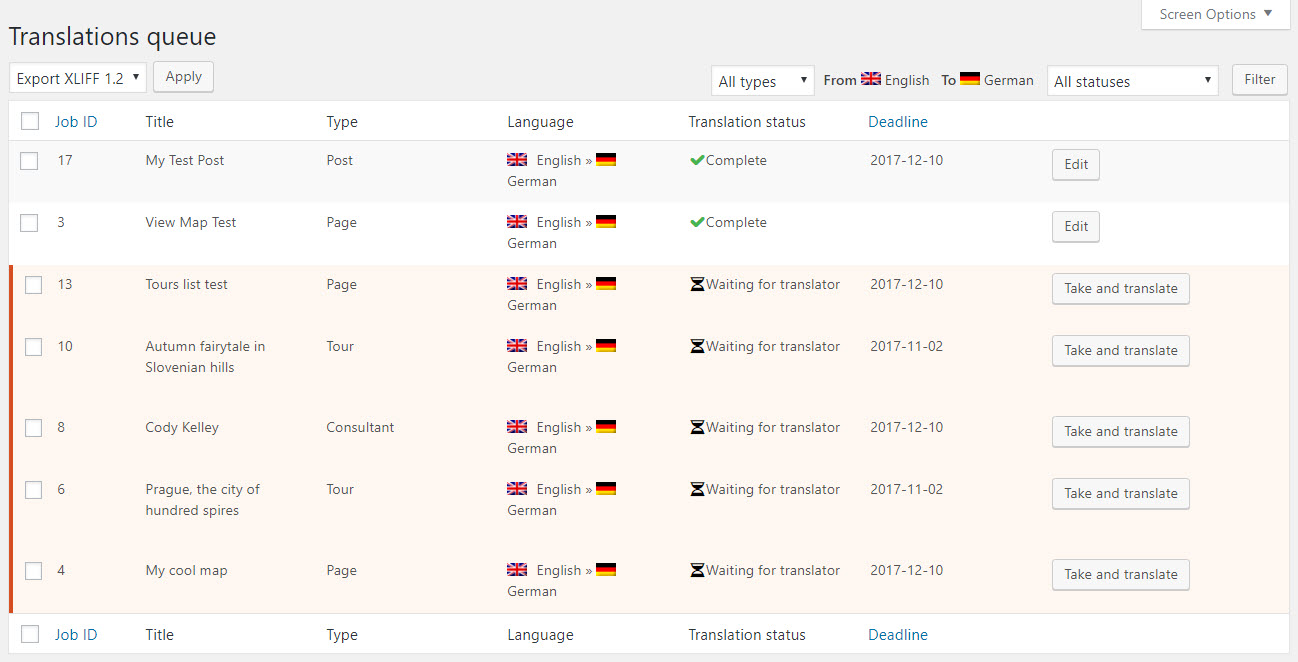Screen dimensions: 1298x662
Task: Click the British flag in My Test Post's language column
Action: 517,158
